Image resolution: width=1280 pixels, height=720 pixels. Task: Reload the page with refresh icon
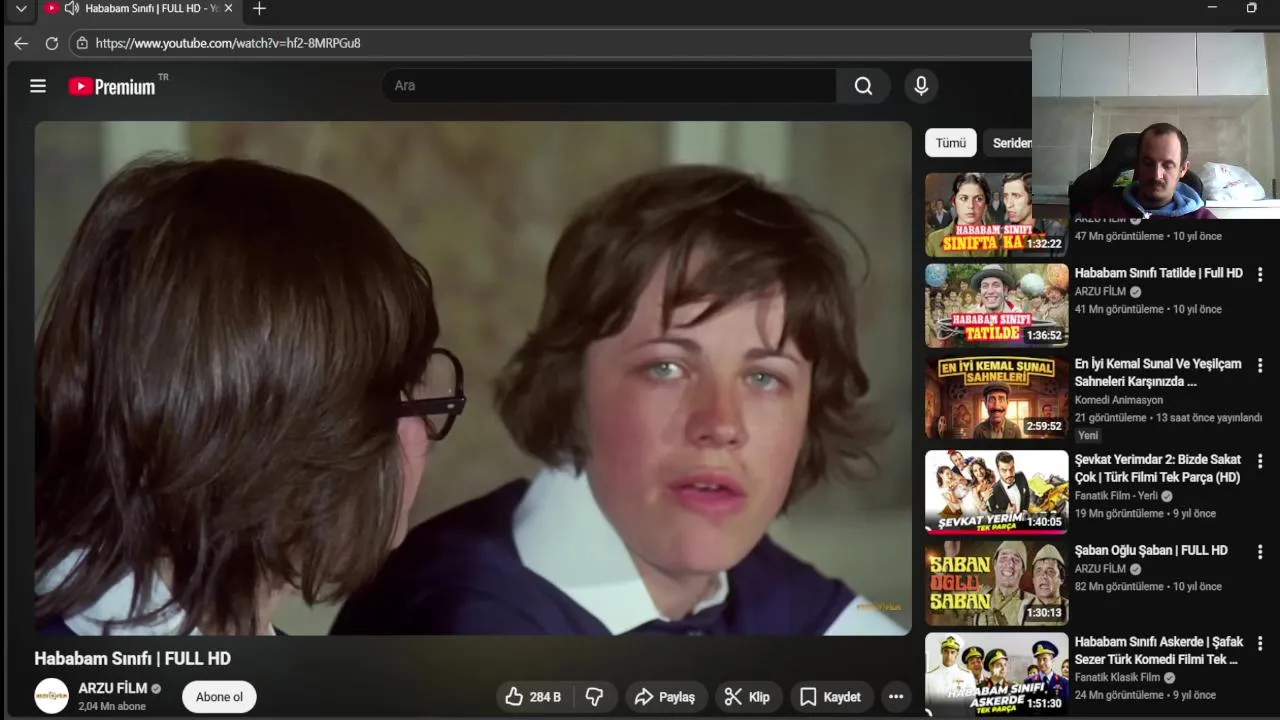pyautogui.click(x=52, y=43)
